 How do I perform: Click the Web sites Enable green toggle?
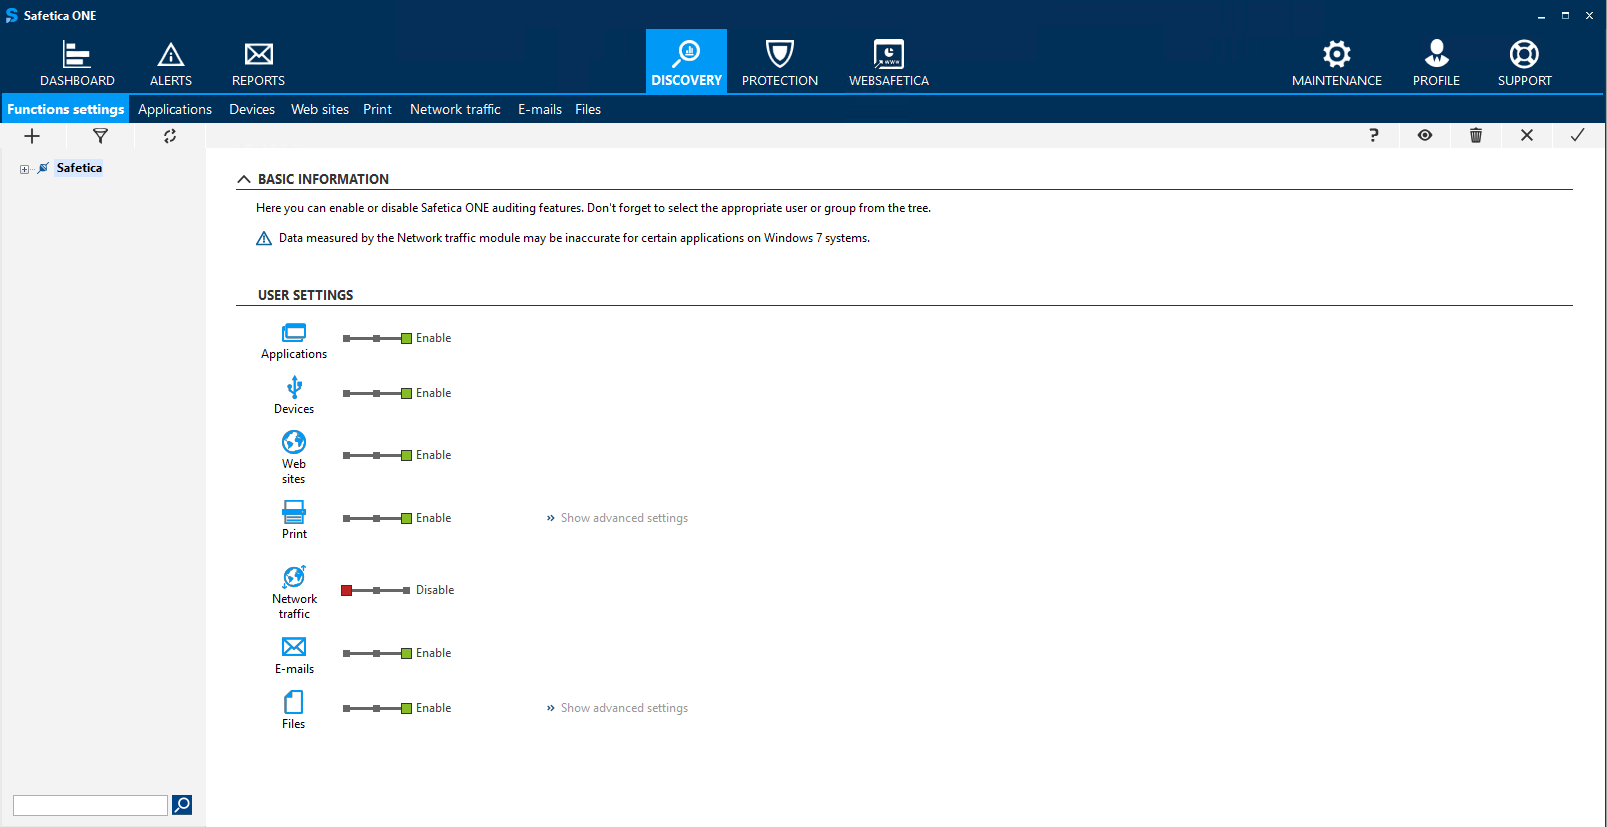point(407,456)
